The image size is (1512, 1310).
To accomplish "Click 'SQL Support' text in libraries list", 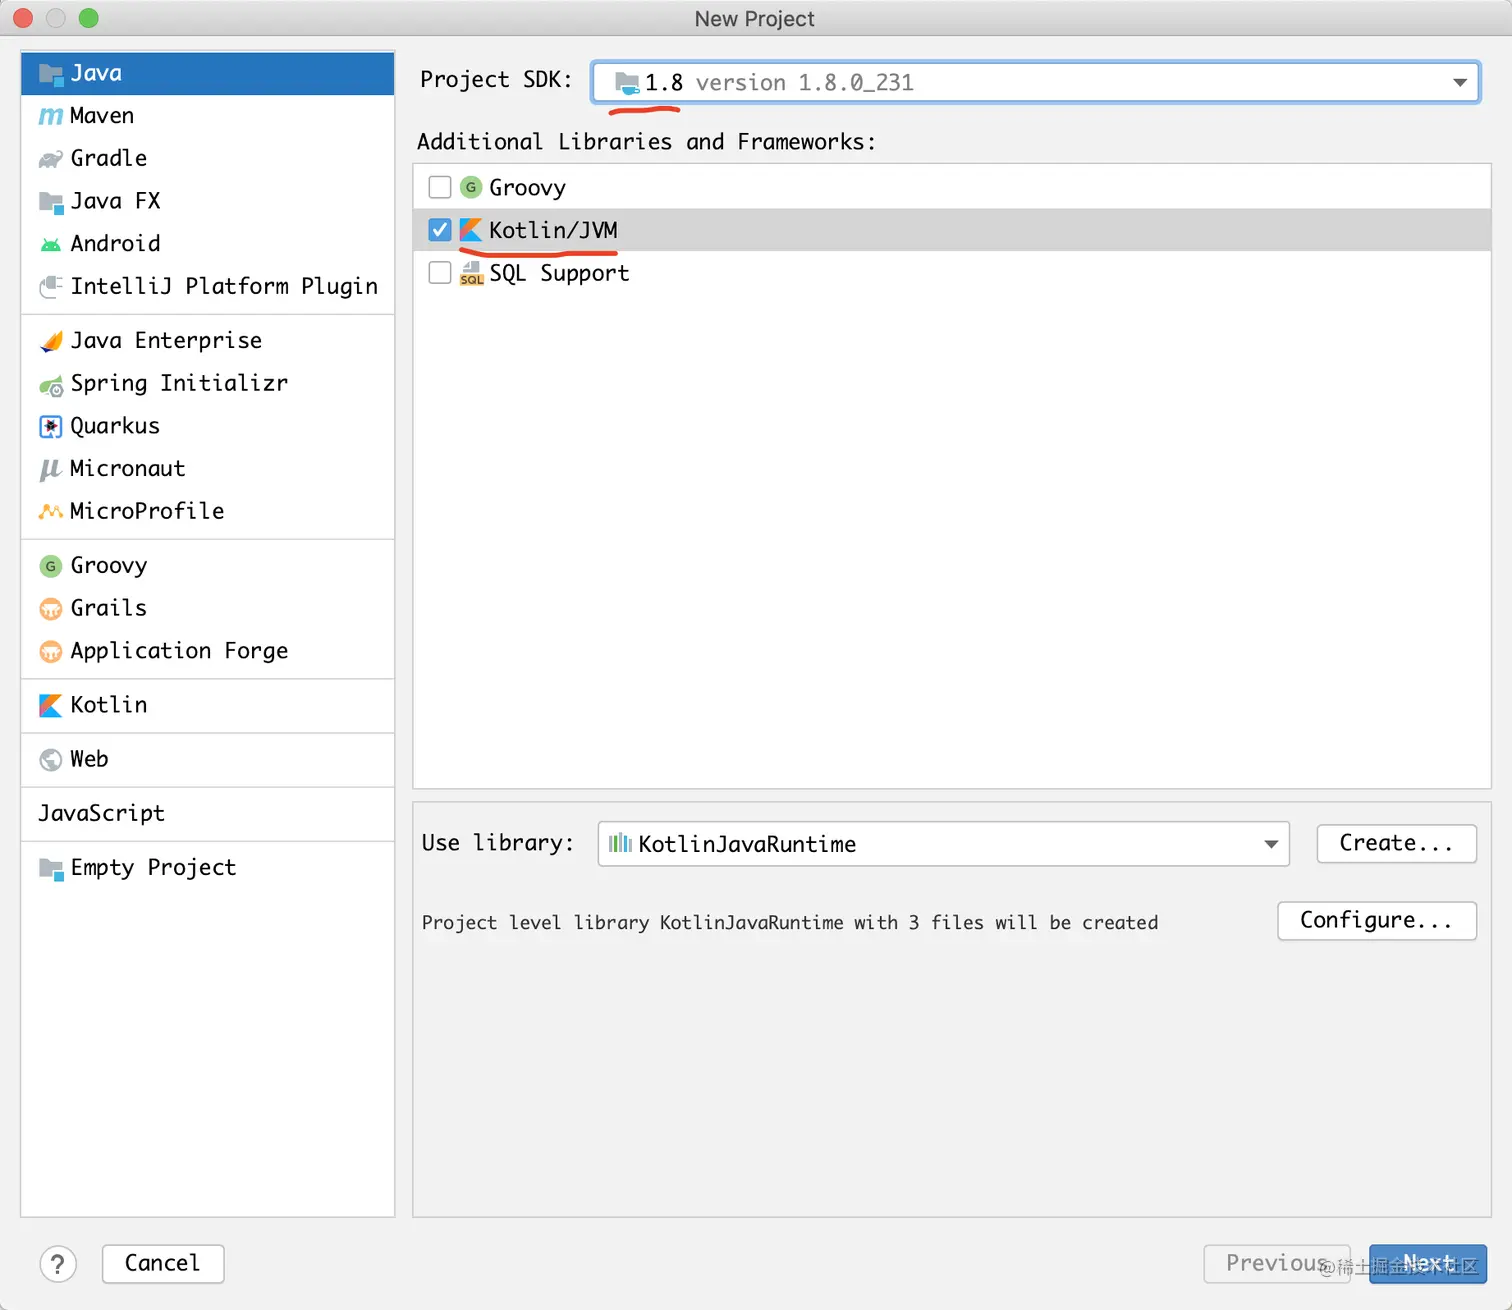I will (x=559, y=273).
